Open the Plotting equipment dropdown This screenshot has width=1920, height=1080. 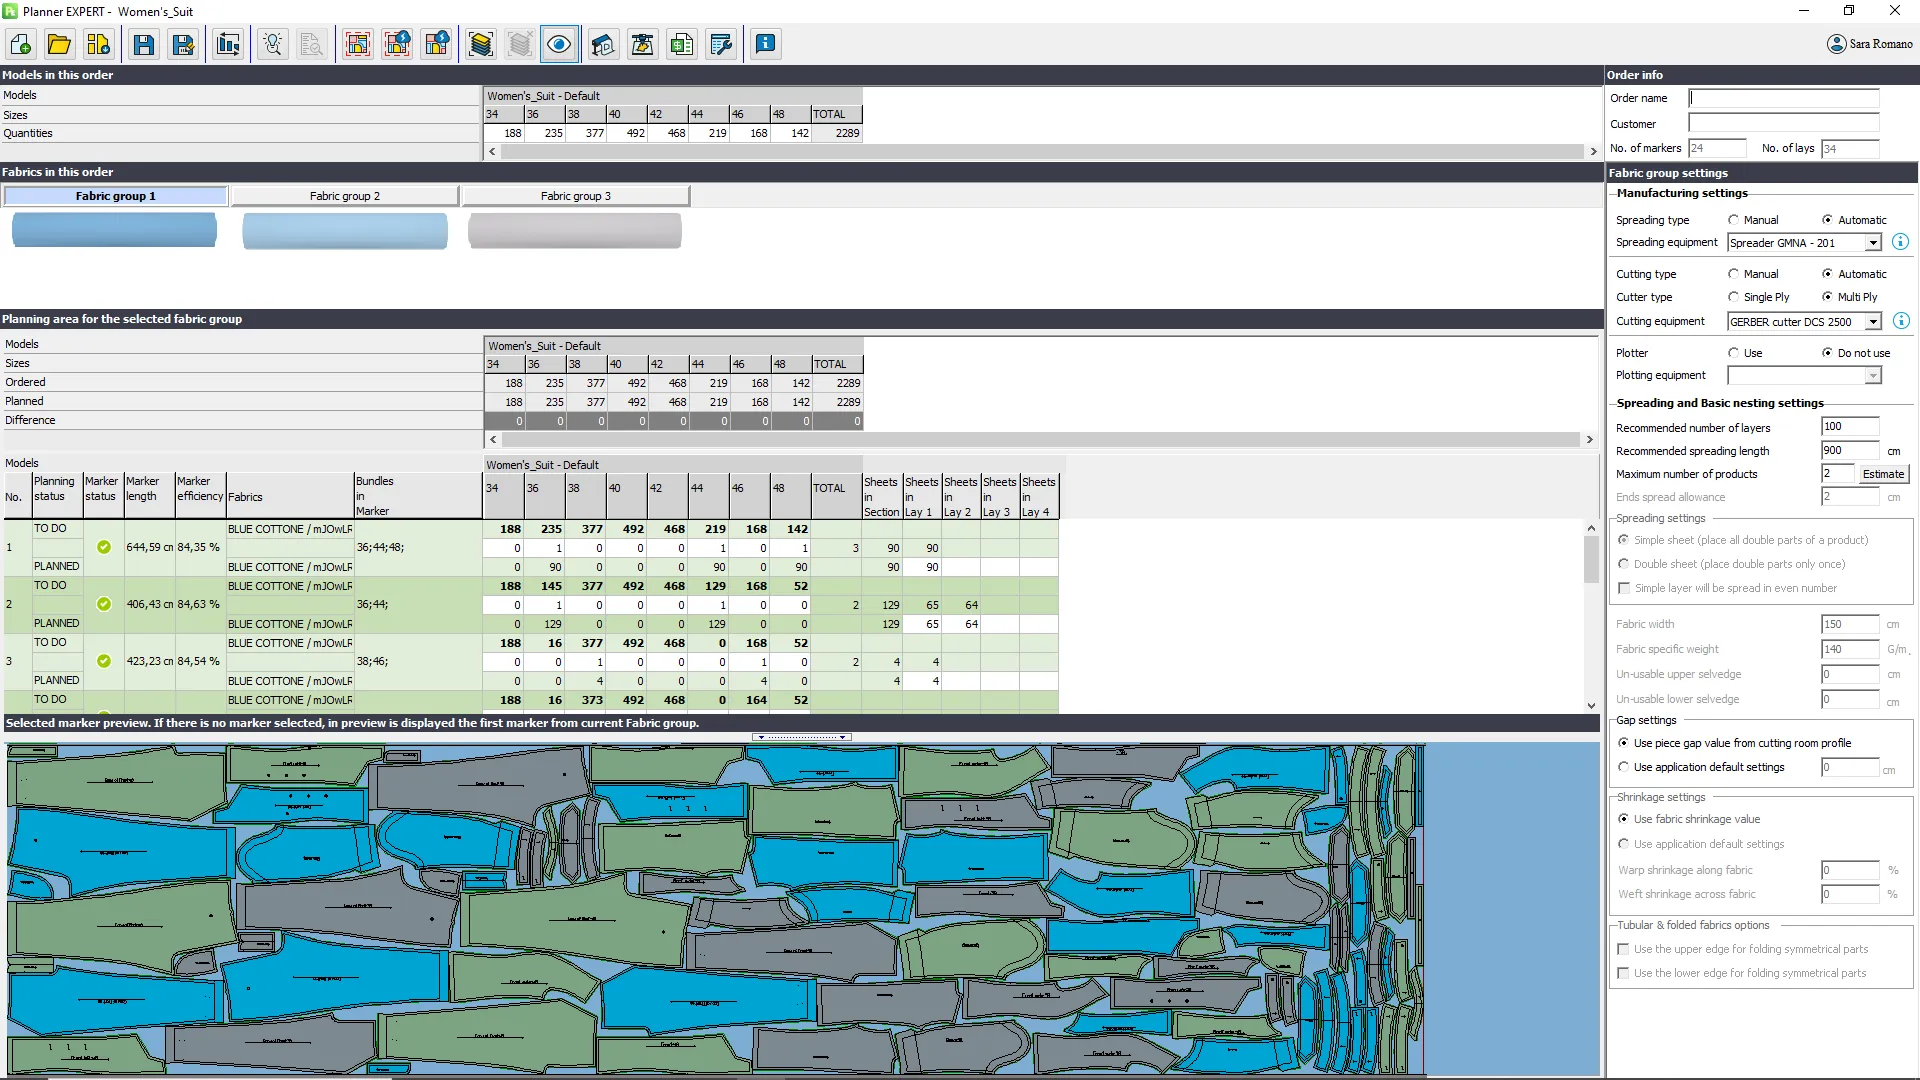(x=1872, y=376)
